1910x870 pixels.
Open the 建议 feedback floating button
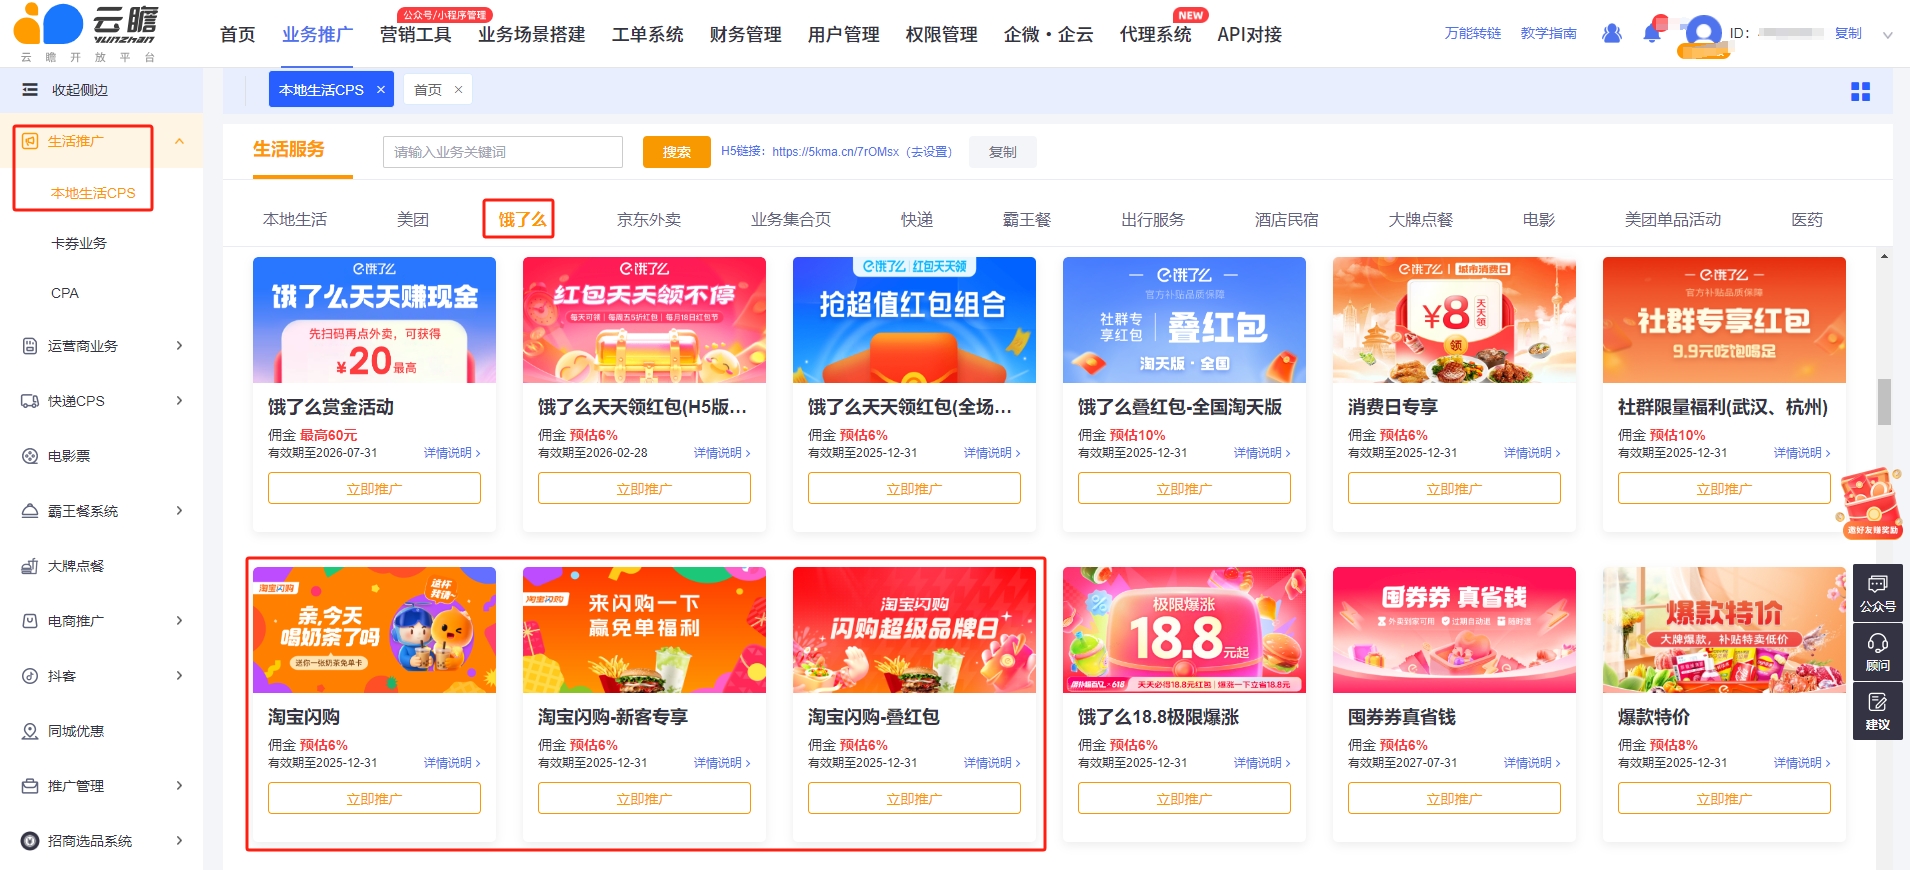click(1877, 711)
